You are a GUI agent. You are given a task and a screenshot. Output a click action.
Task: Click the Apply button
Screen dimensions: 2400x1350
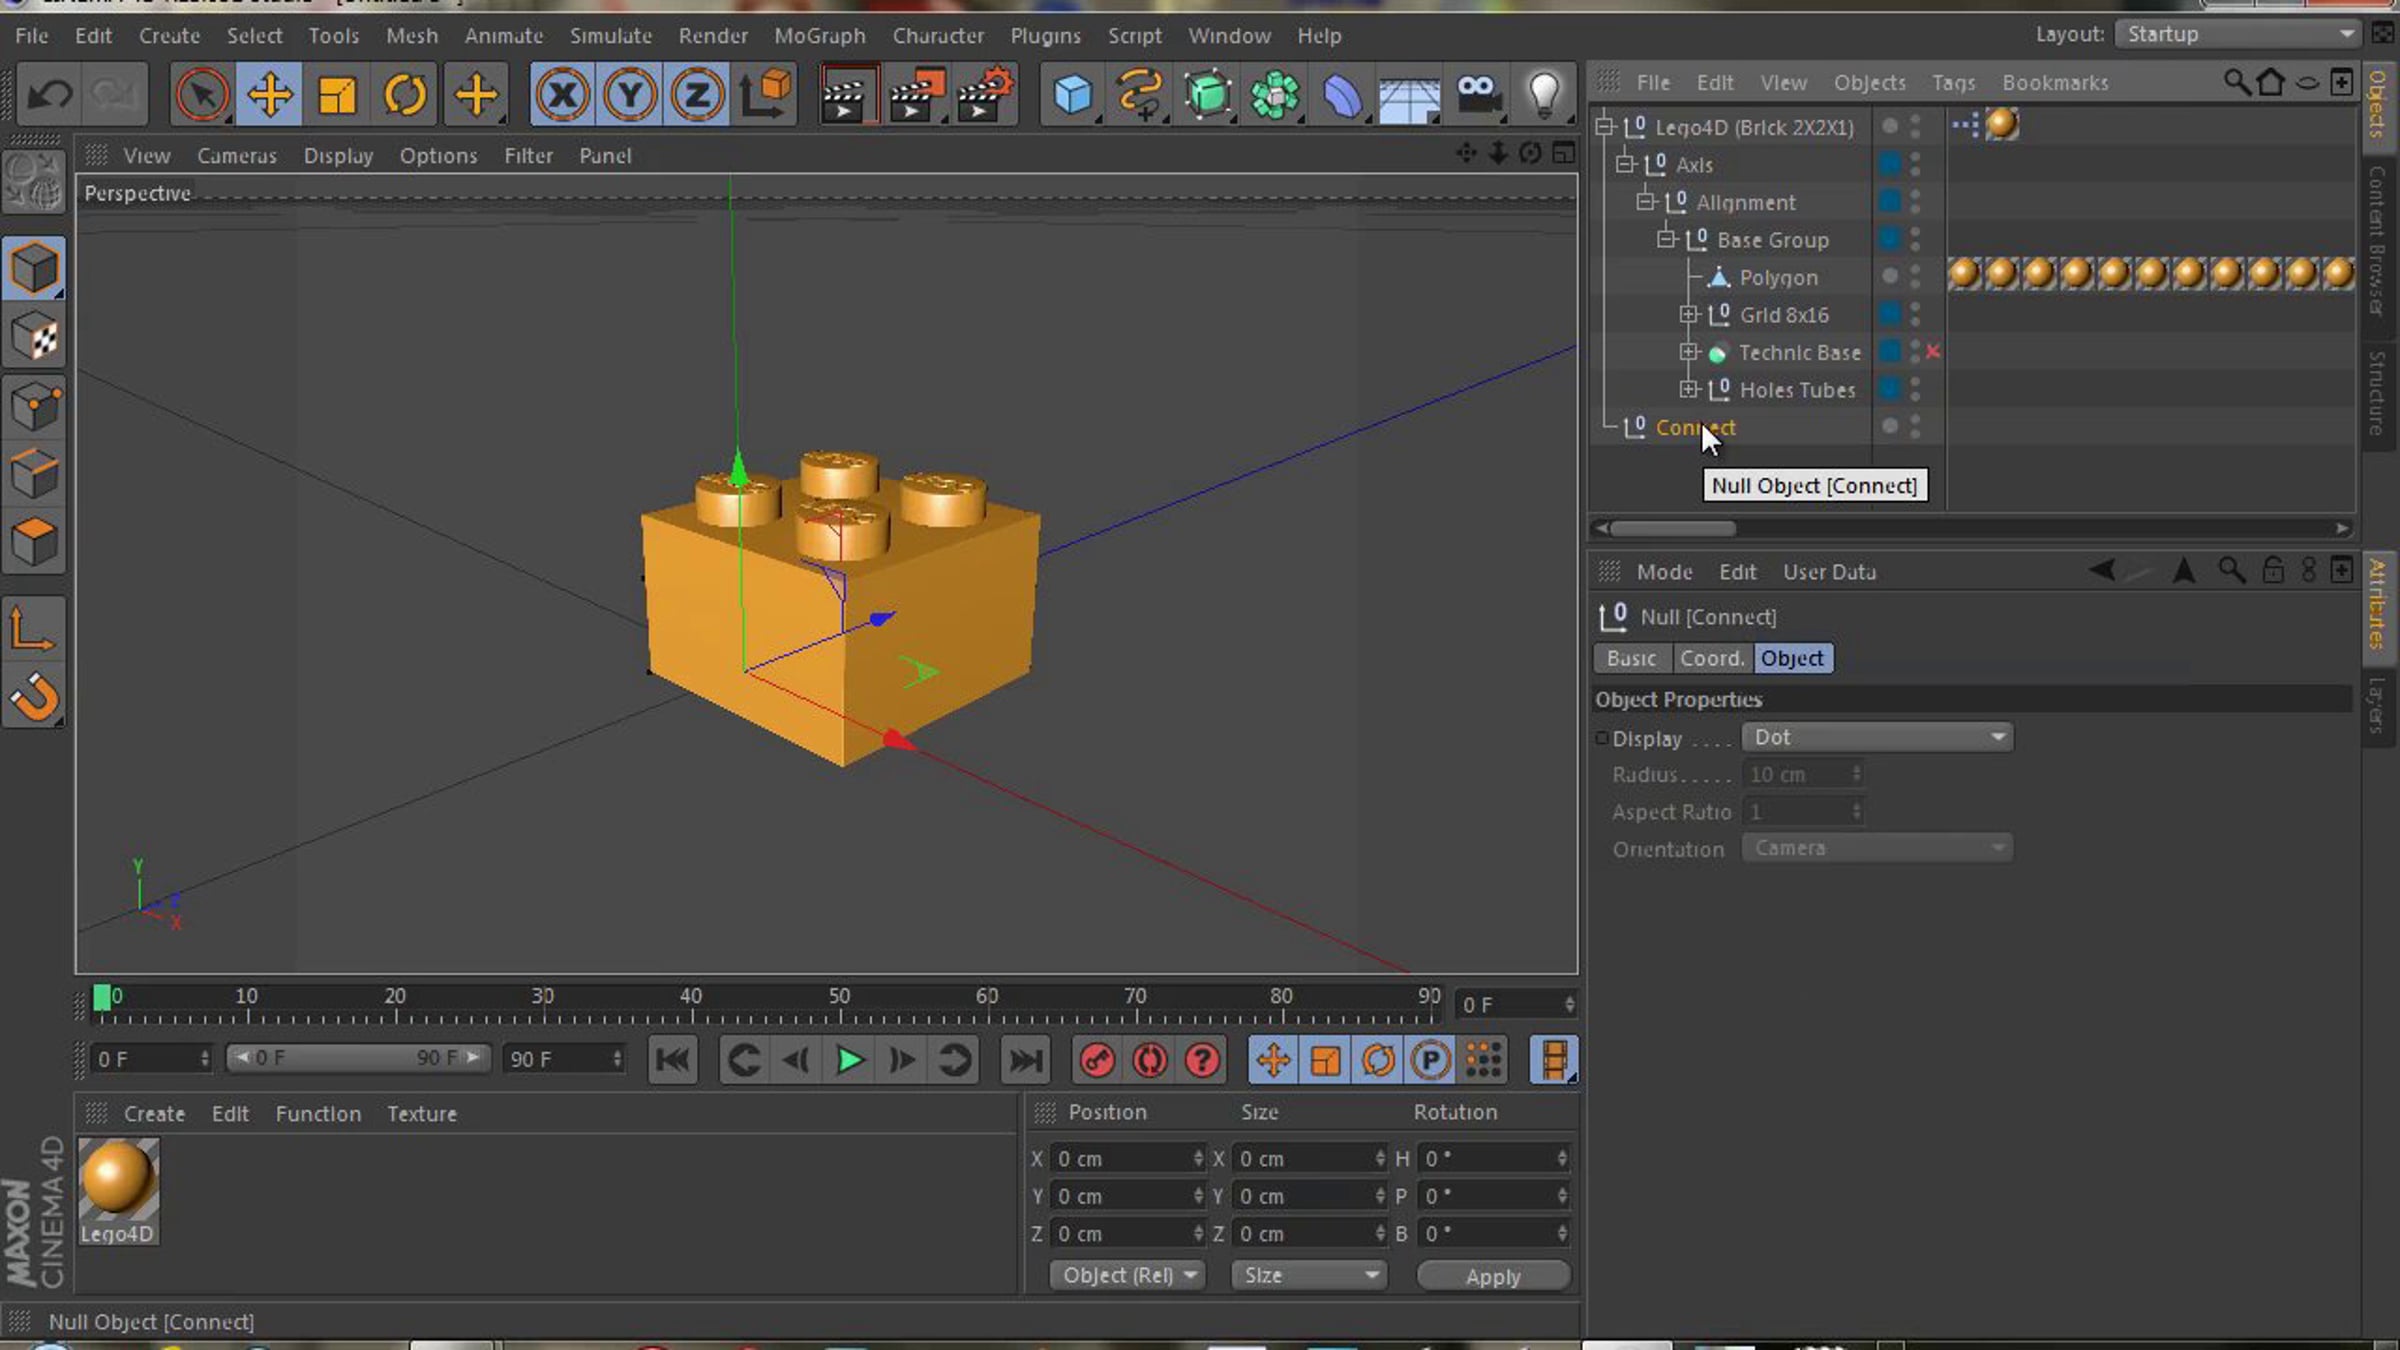(x=1493, y=1276)
